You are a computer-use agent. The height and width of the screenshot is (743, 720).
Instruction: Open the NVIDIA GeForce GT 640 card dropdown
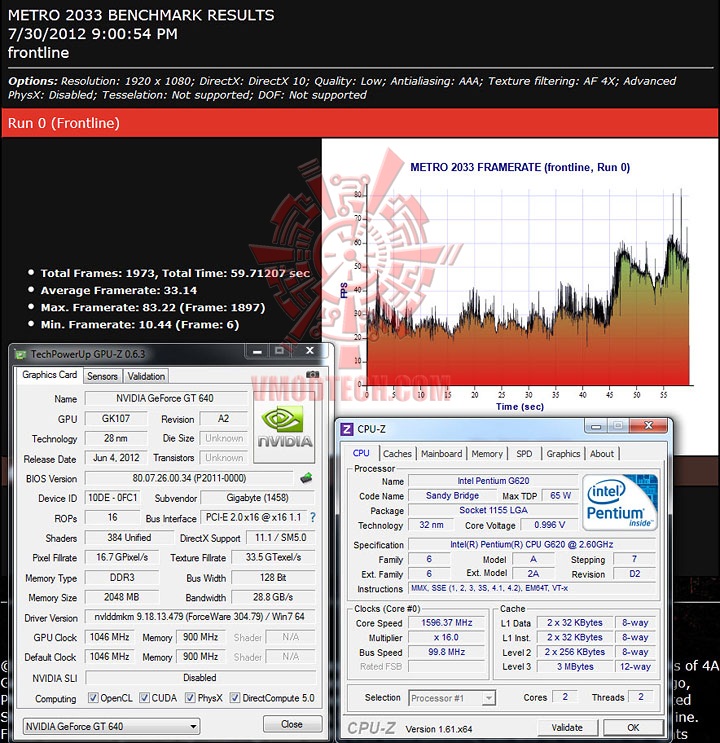111,726
